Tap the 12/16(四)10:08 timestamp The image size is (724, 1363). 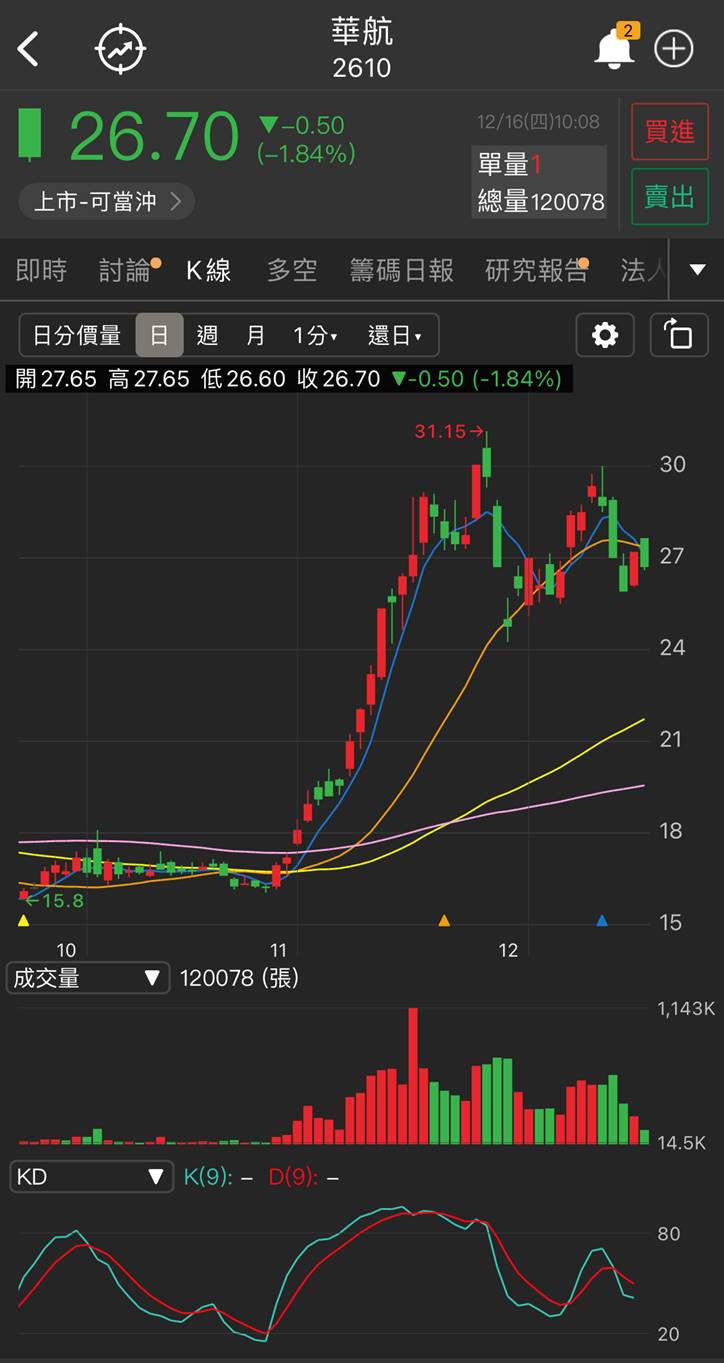pyautogui.click(x=538, y=122)
